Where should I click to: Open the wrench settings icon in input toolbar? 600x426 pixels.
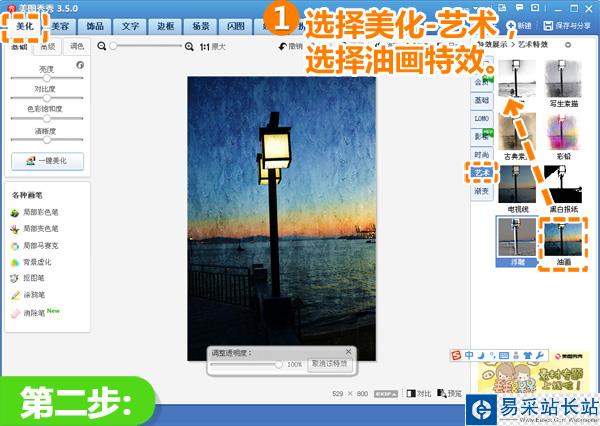coord(540,356)
